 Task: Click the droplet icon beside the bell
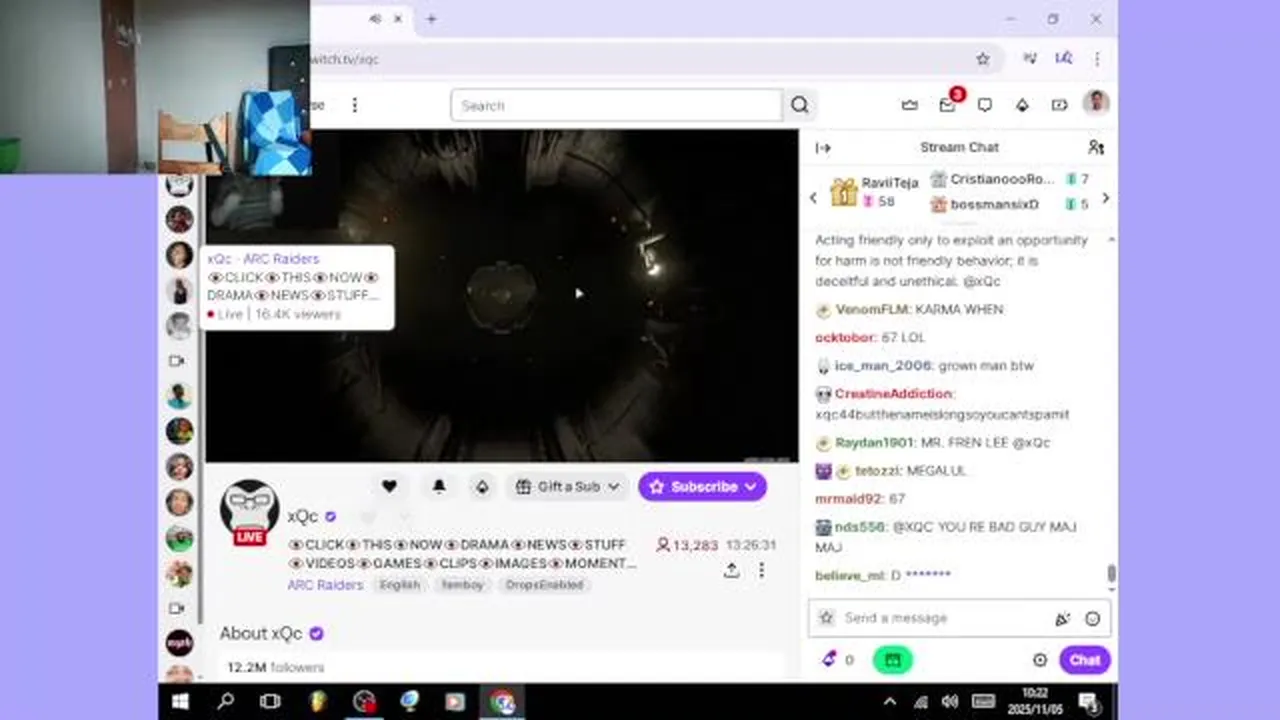tap(482, 486)
